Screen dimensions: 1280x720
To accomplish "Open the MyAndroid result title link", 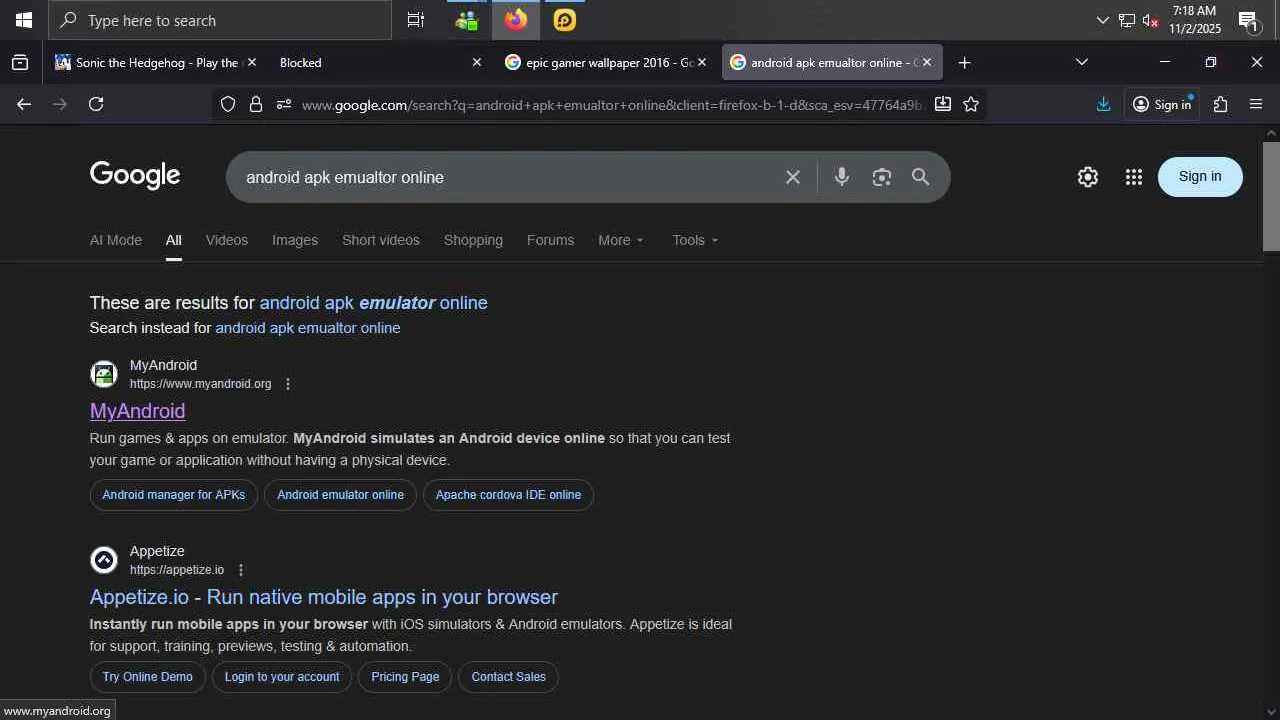I will (x=138, y=411).
